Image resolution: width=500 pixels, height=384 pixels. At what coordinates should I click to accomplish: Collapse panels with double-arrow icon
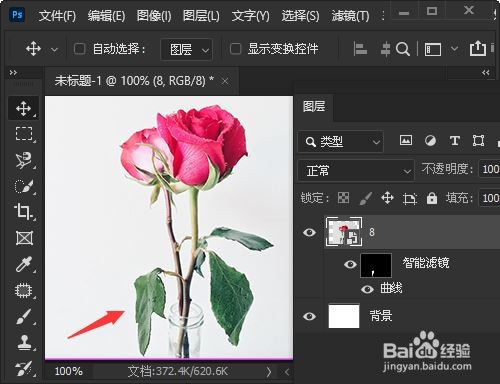pos(486,72)
